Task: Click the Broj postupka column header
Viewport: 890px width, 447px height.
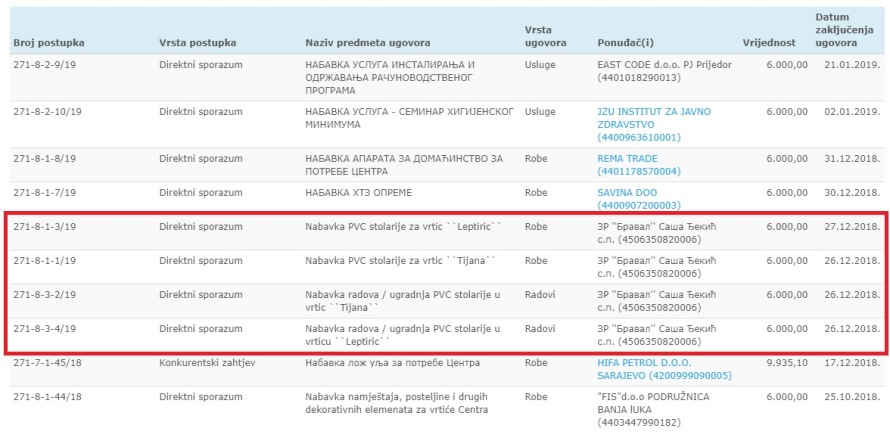Action: coord(48,43)
